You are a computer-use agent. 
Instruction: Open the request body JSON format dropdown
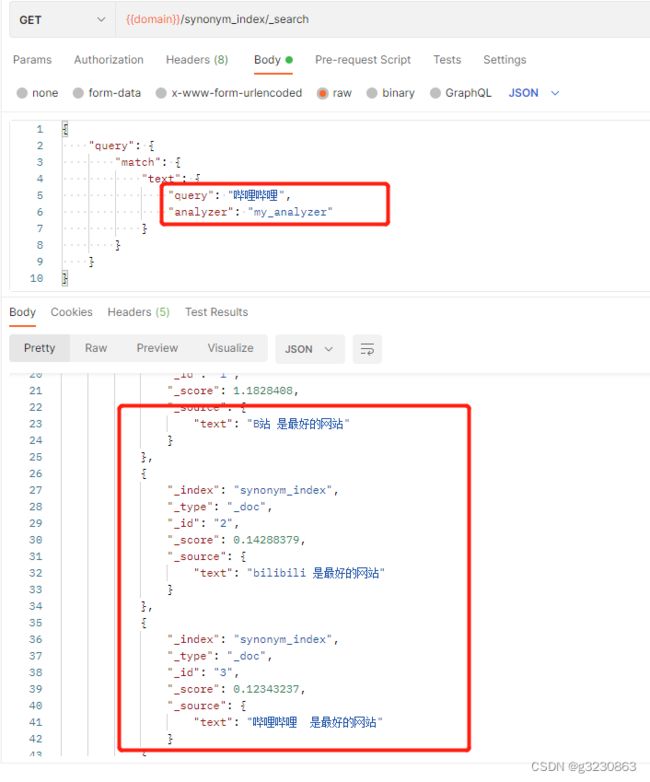[533, 93]
